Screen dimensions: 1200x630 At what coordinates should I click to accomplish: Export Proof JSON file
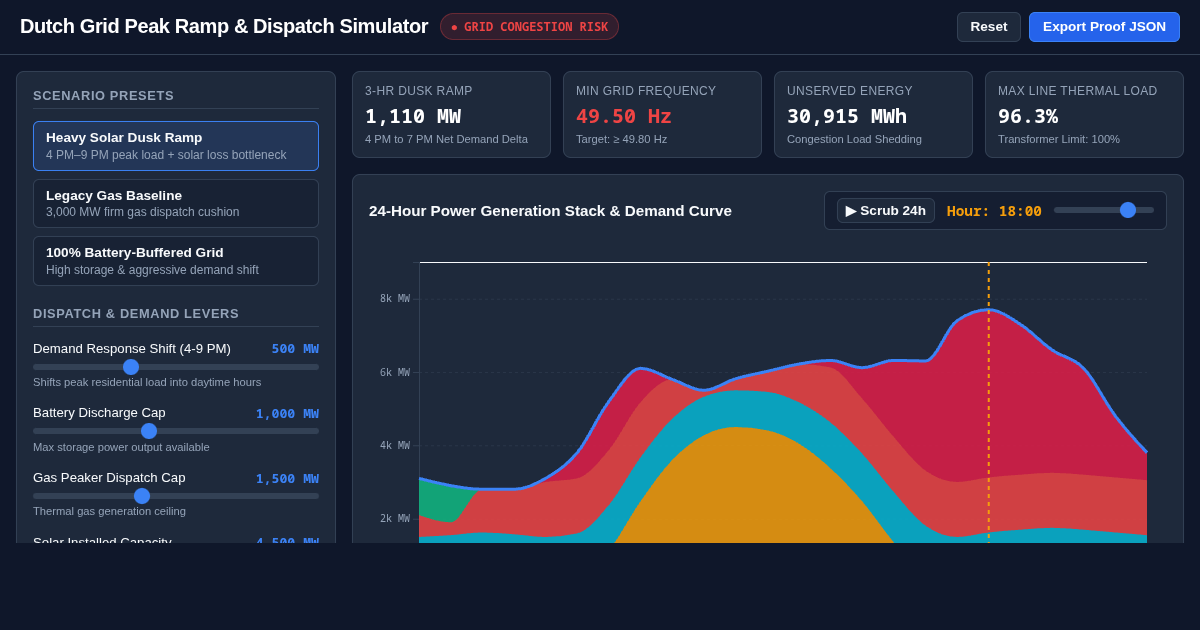point(1104,27)
